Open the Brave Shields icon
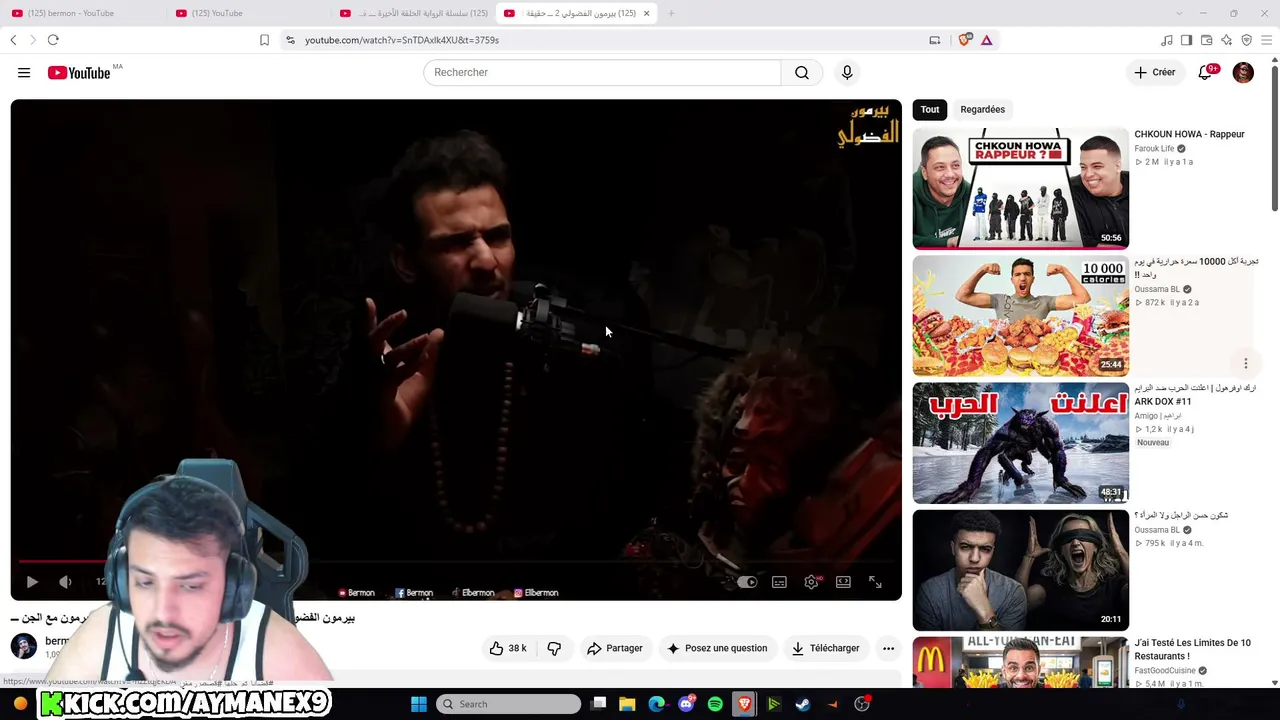The width and height of the screenshot is (1280, 720). (x=965, y=40)
